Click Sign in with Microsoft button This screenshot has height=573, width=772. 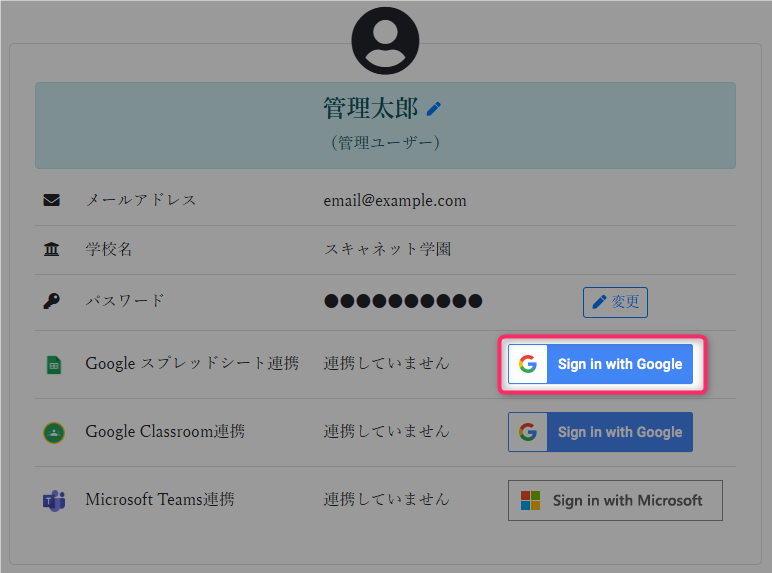click(615, 501)
